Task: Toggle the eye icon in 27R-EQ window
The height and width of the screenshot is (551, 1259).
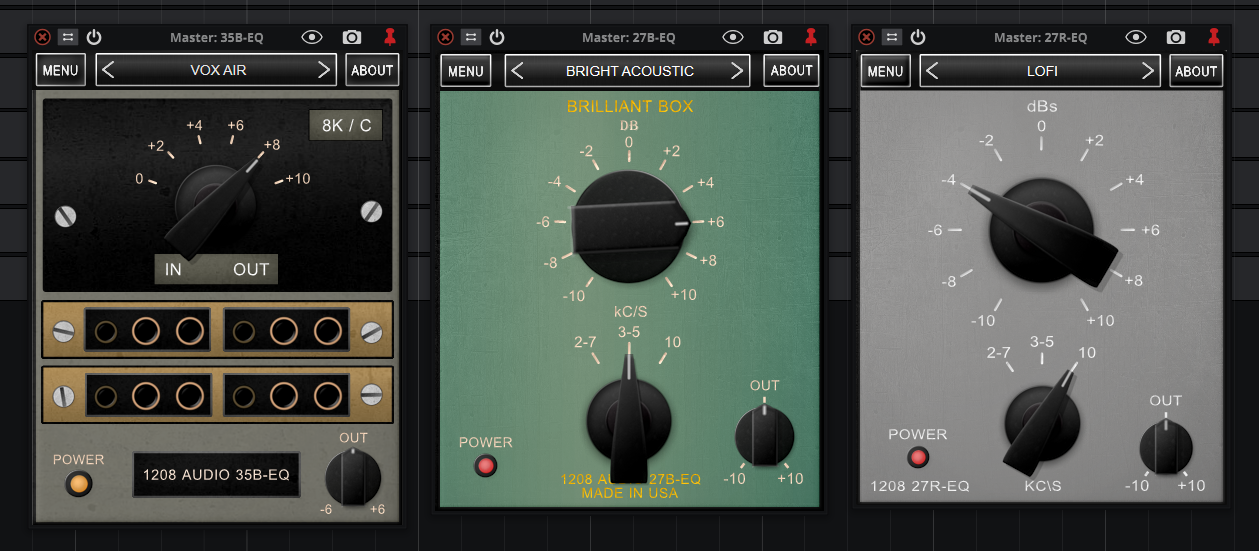Action: coord(1135,37)
